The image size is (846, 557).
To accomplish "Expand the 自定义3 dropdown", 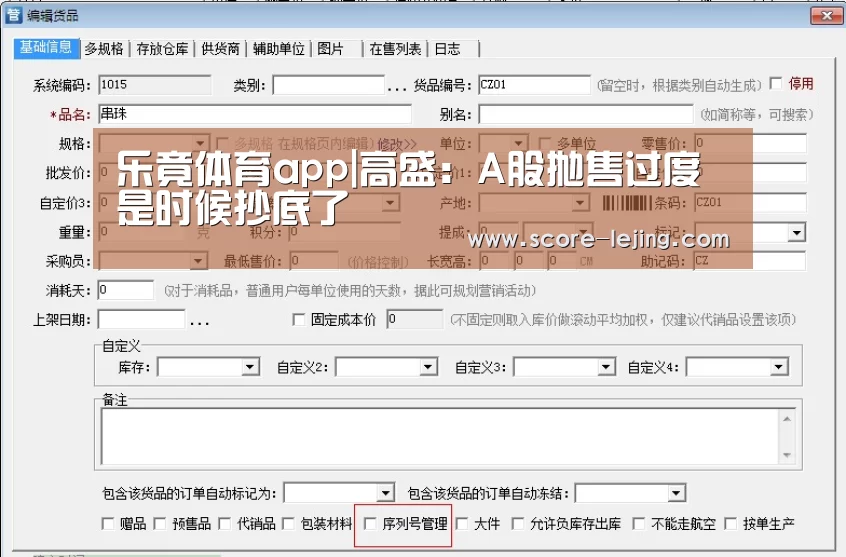I will click(606, 368).
